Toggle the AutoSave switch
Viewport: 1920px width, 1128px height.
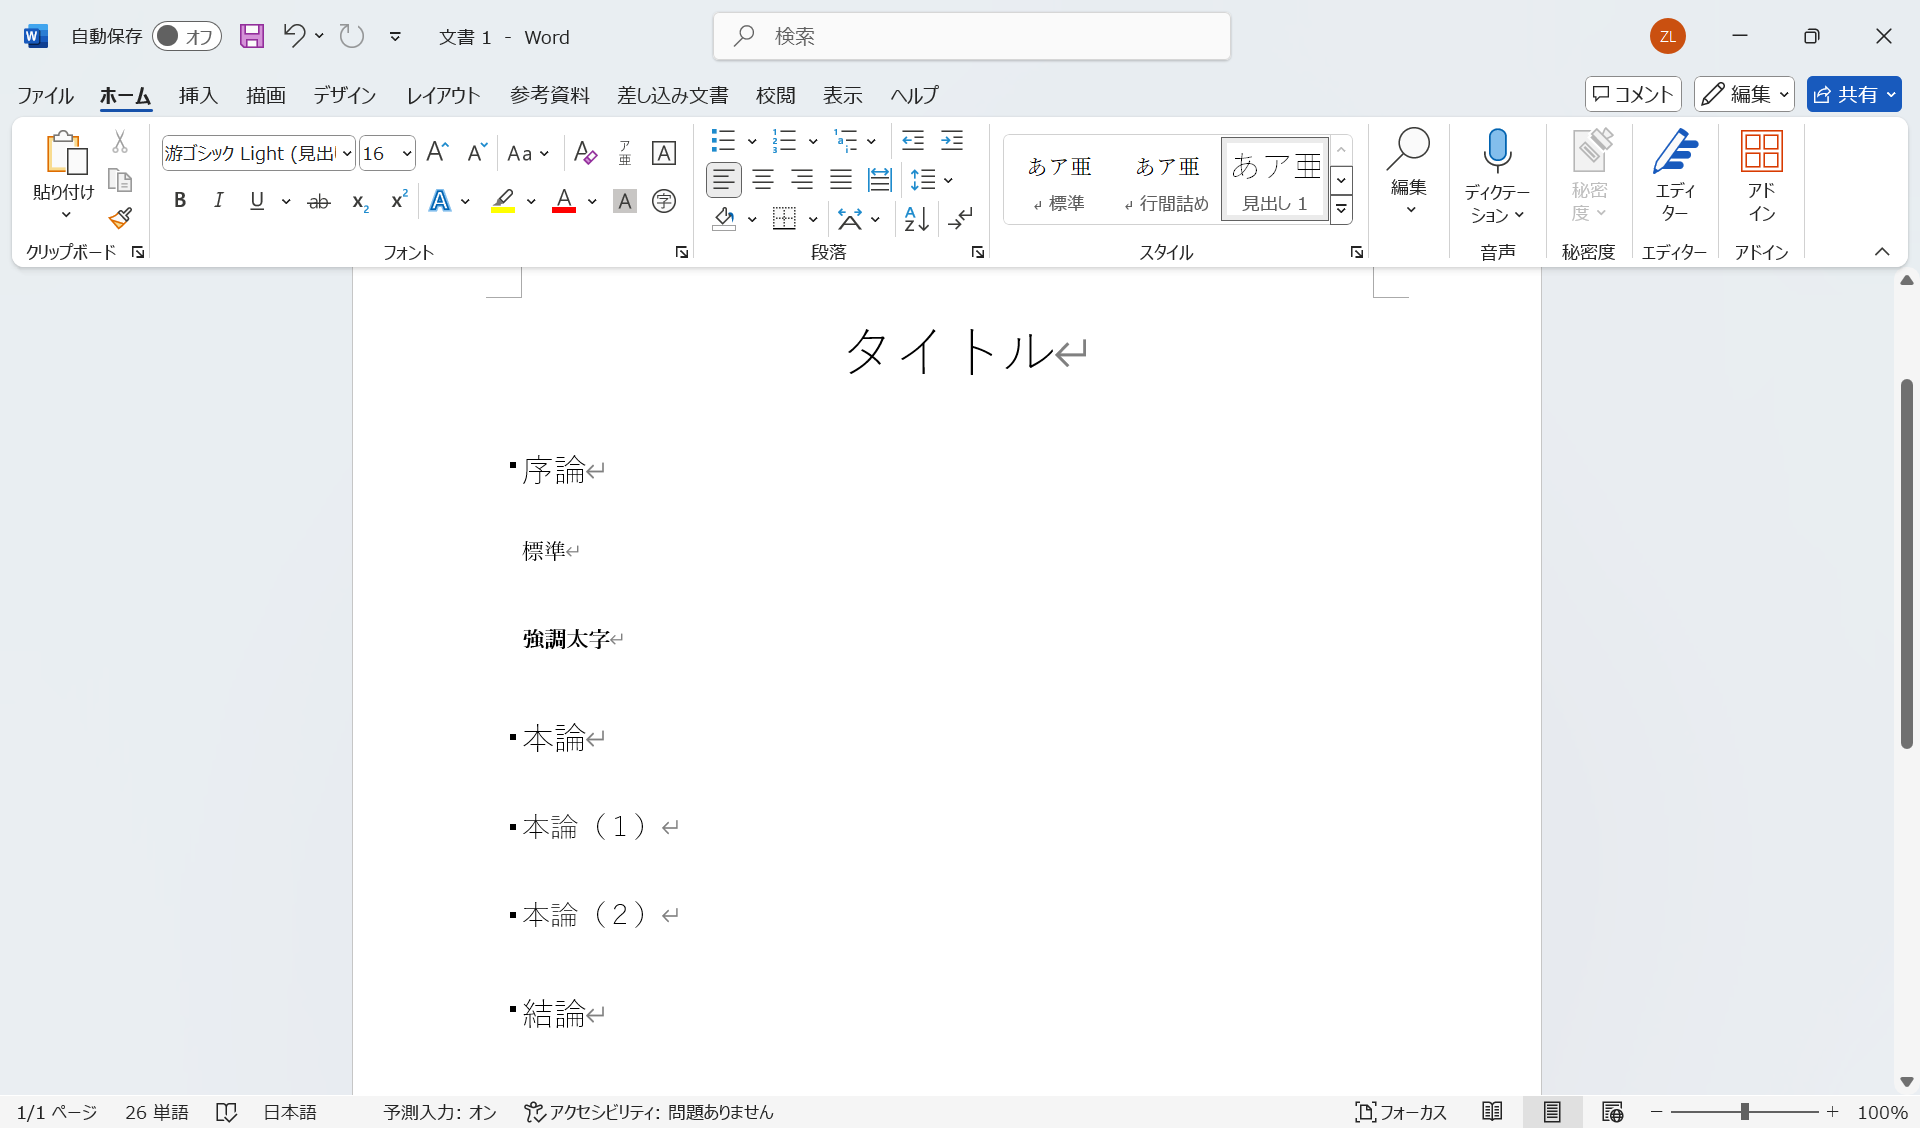click(x=187, y=37)
